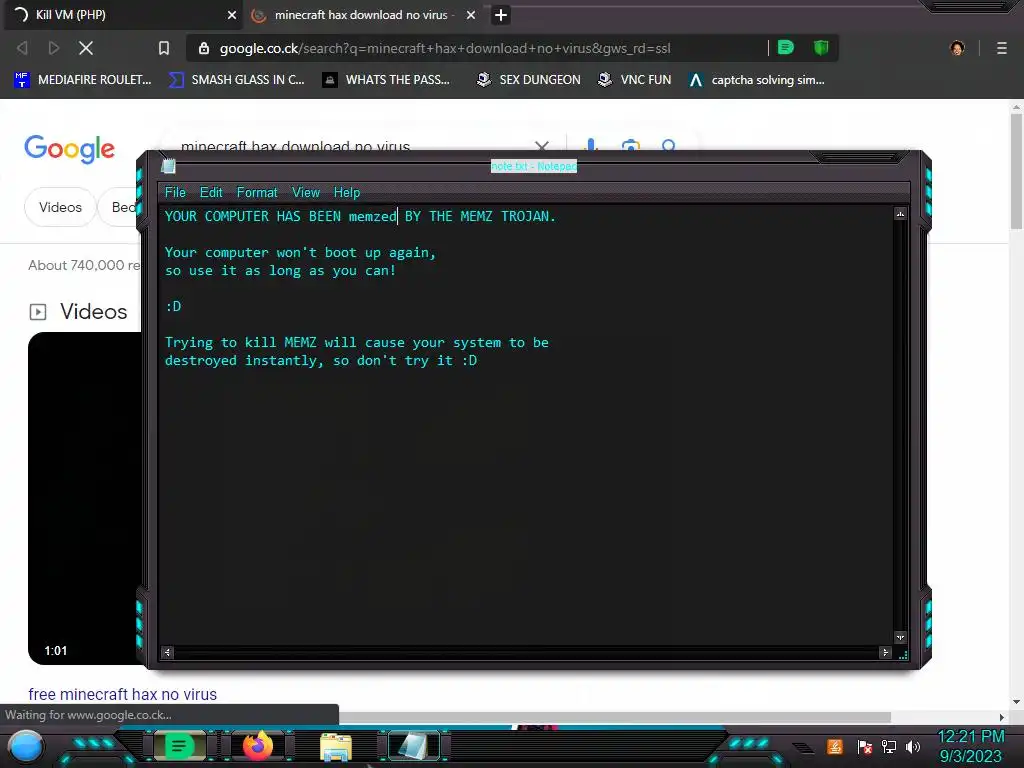Viewport: 1024px width, 768px height.
Task: Search by image camera icon
Action: click(630, 145)
